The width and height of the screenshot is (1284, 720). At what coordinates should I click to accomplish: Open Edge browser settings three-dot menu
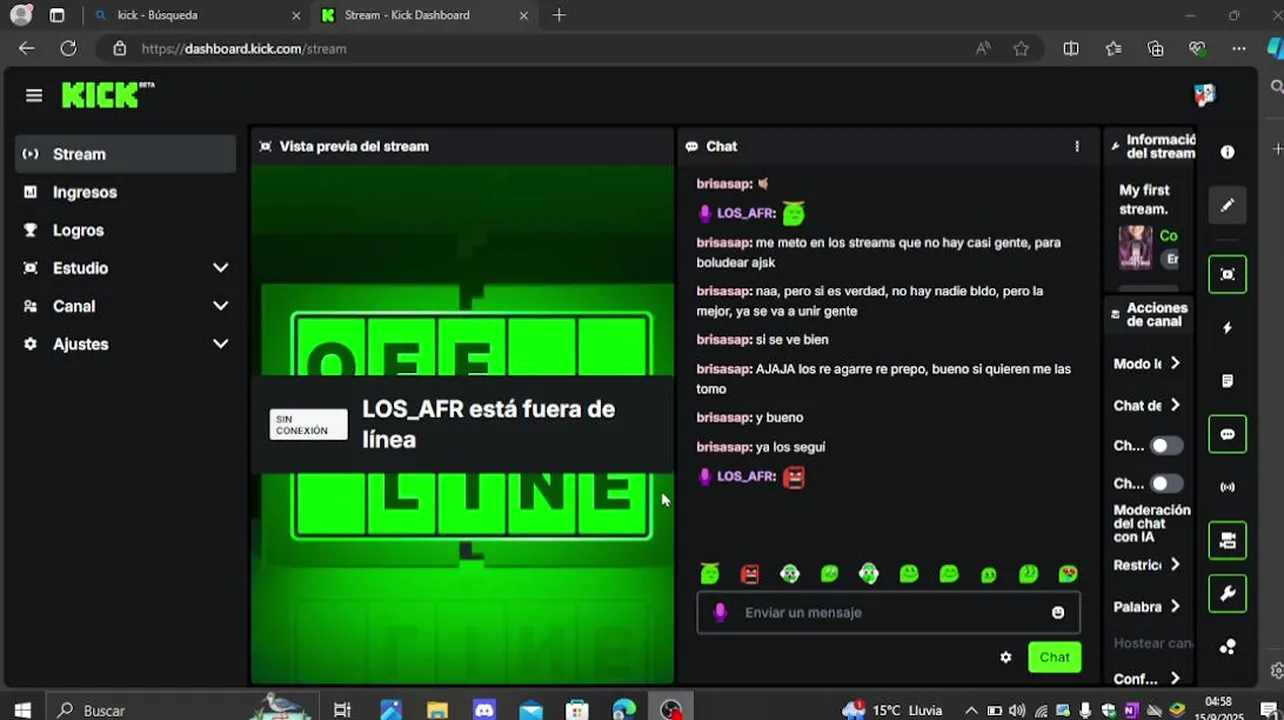pyautogui.click(x=1239, y=48)
